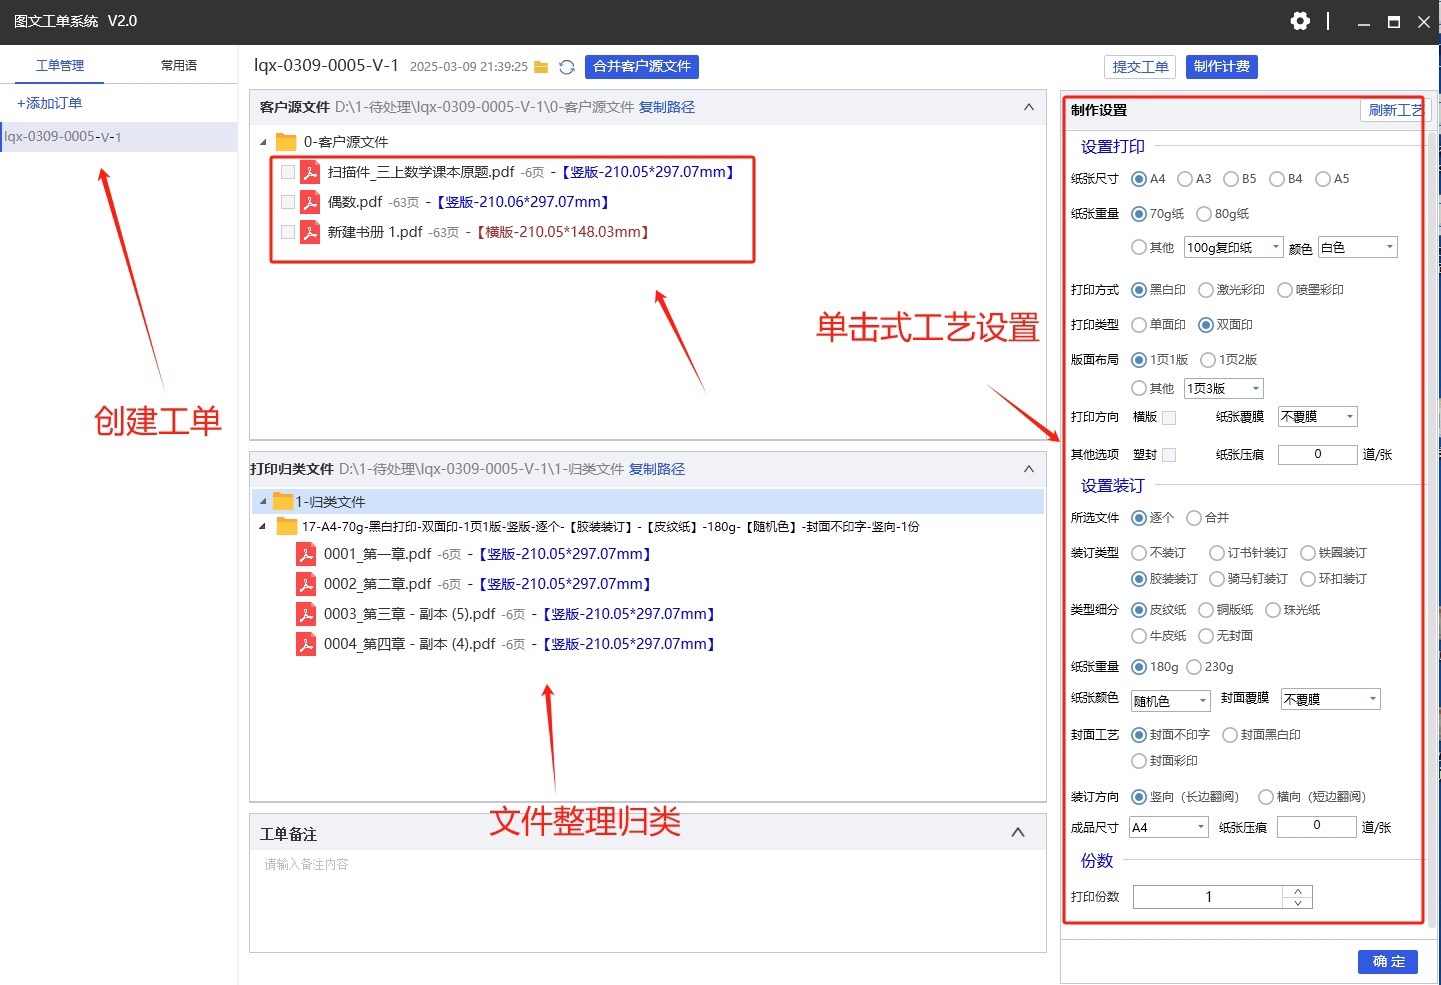This screenshot has width=1441, height=985.
Task: Click the PDF icon of 0004_第四章 file
Action: click(x=306, y=644)
